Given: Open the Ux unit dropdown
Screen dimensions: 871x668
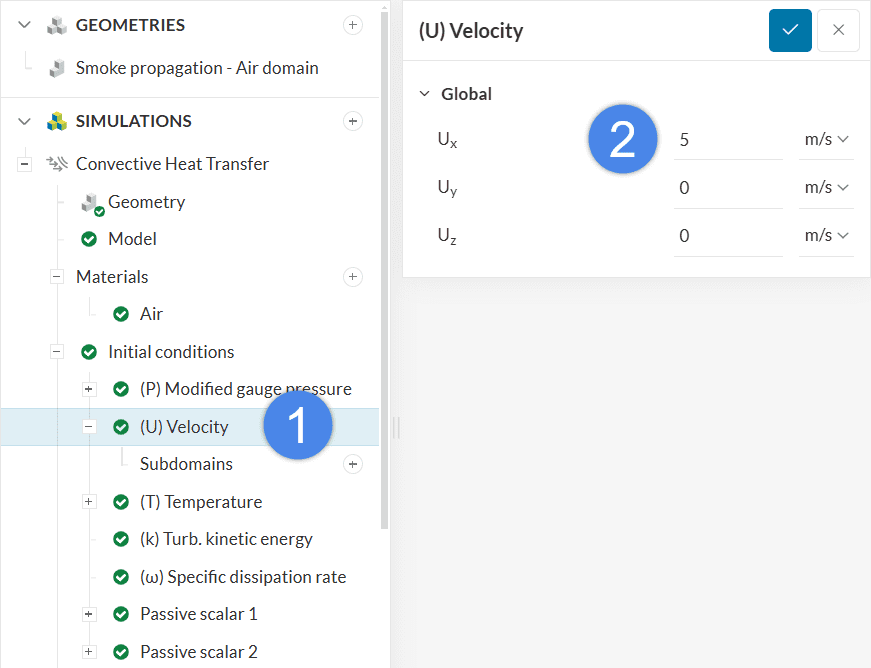Looking at the screenshot, I should 825,140.
